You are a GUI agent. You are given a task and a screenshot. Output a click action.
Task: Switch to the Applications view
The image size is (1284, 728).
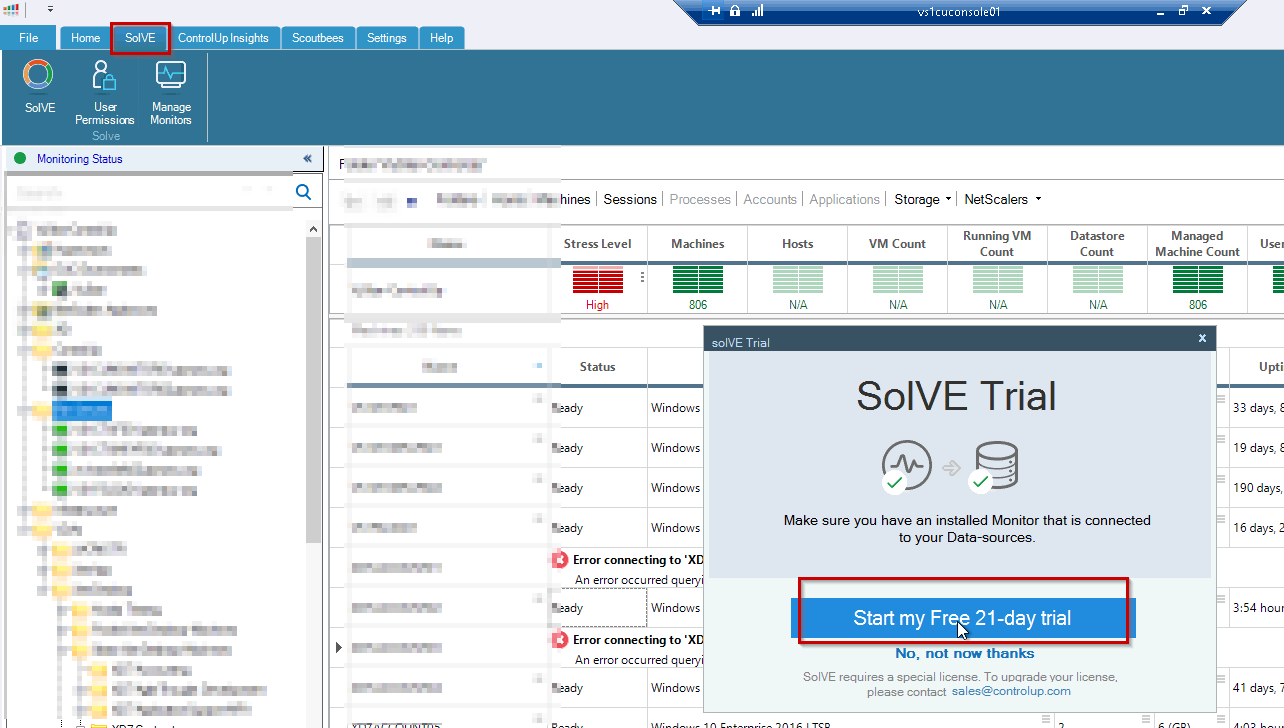click(x=845, y=199)
